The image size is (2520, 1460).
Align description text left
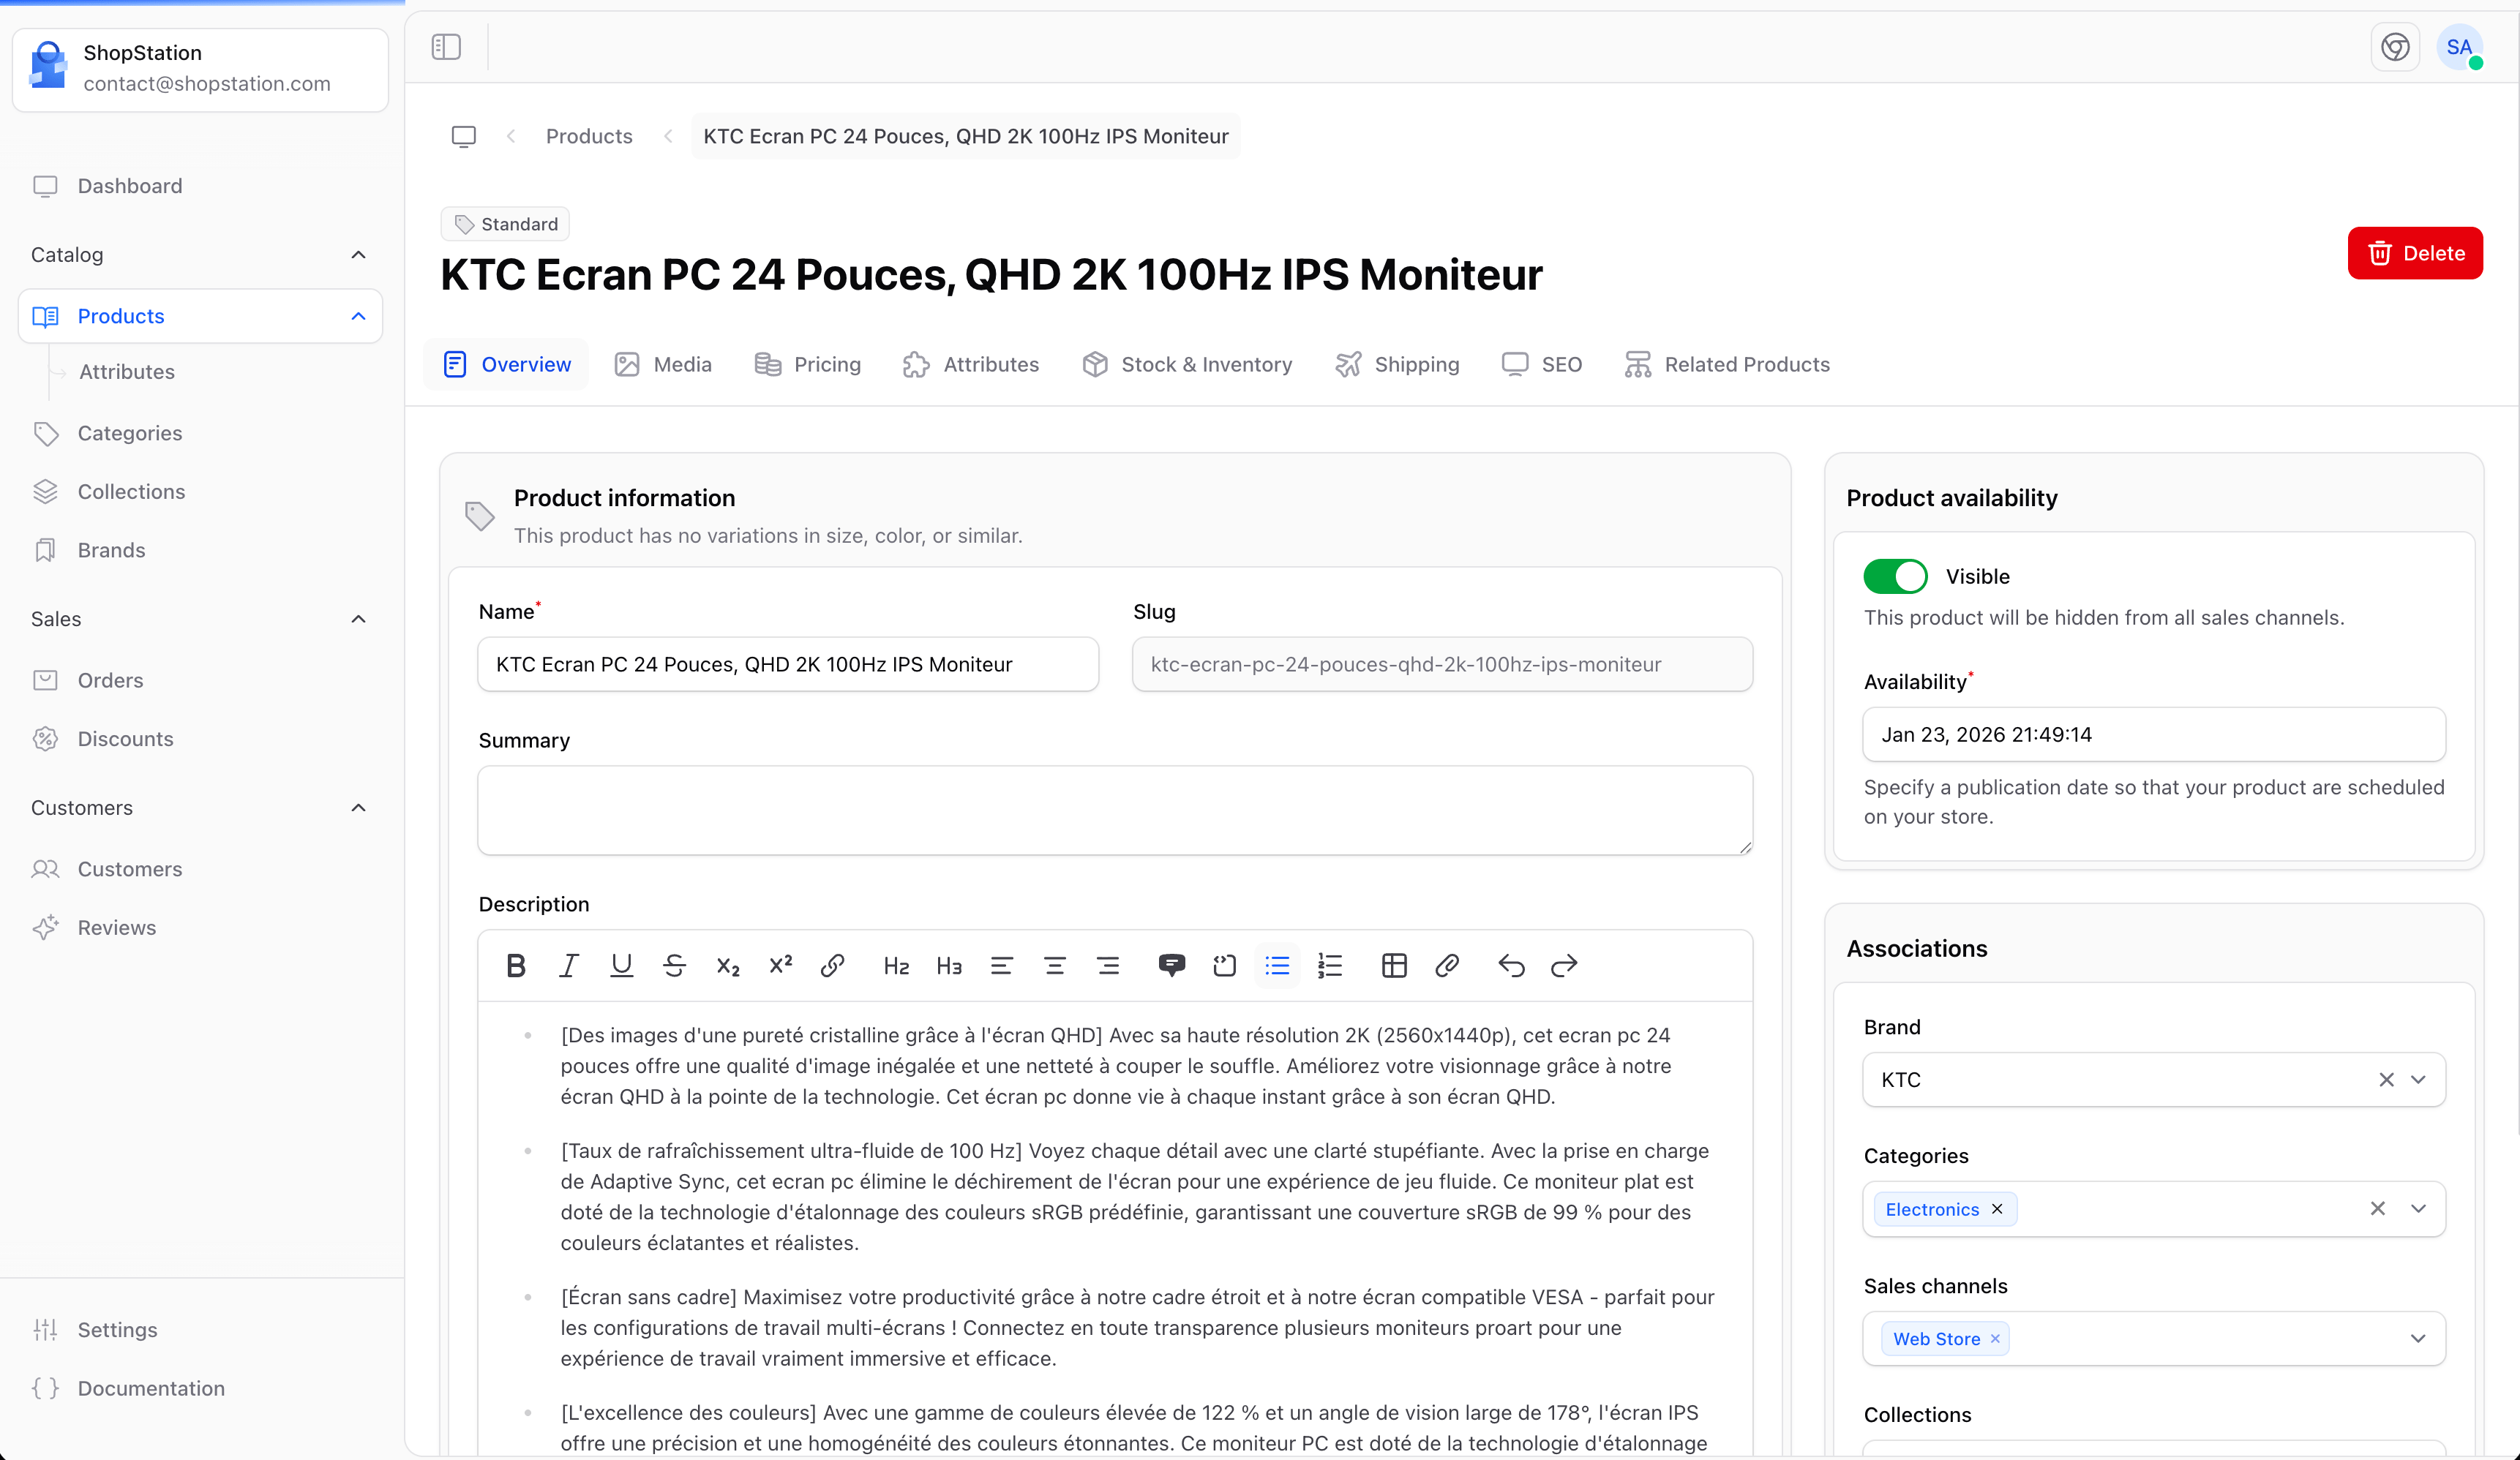[x=1002, y=965]
